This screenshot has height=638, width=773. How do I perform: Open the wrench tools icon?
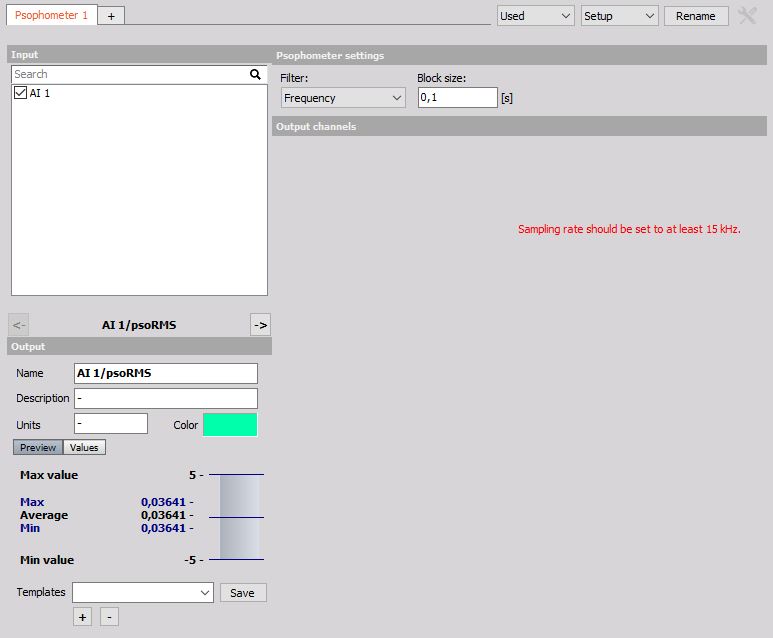click(747, 16)
